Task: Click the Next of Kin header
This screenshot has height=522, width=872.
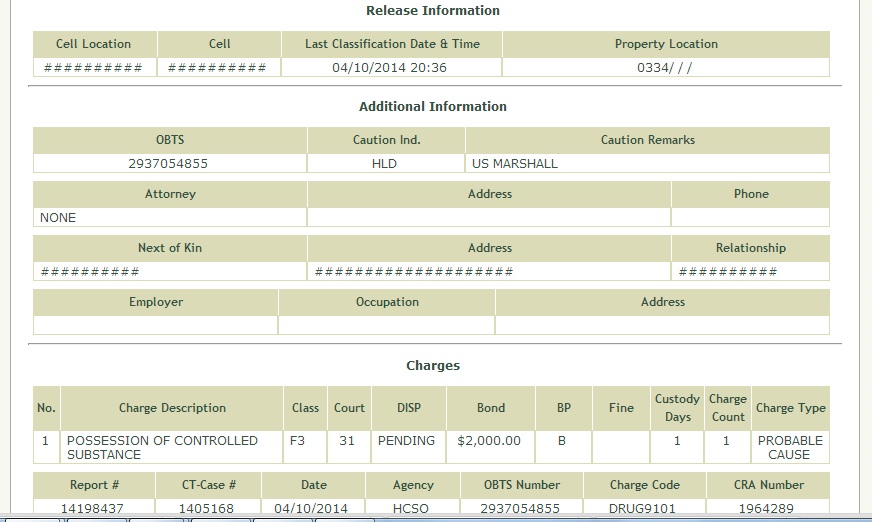Action: (170, 248)
